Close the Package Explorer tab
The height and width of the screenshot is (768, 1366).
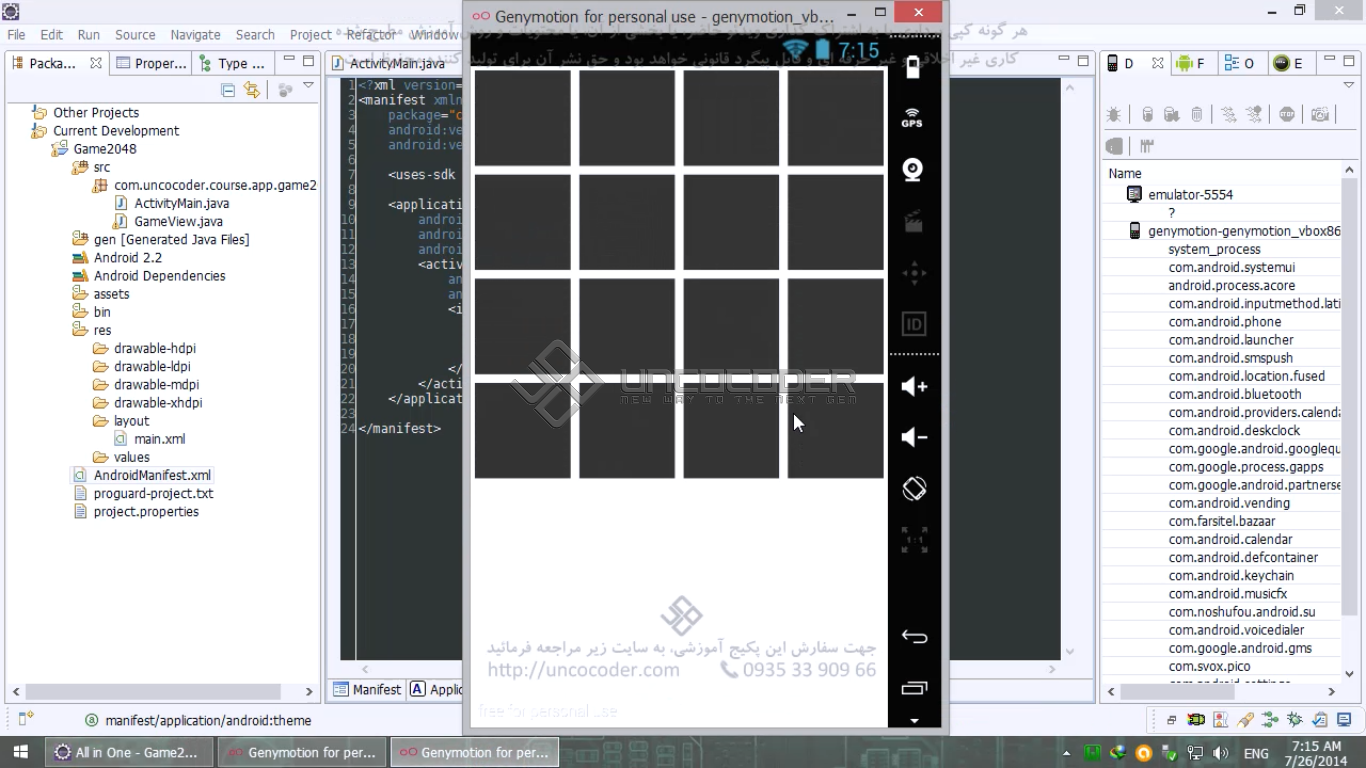click(x=96, y=63)
